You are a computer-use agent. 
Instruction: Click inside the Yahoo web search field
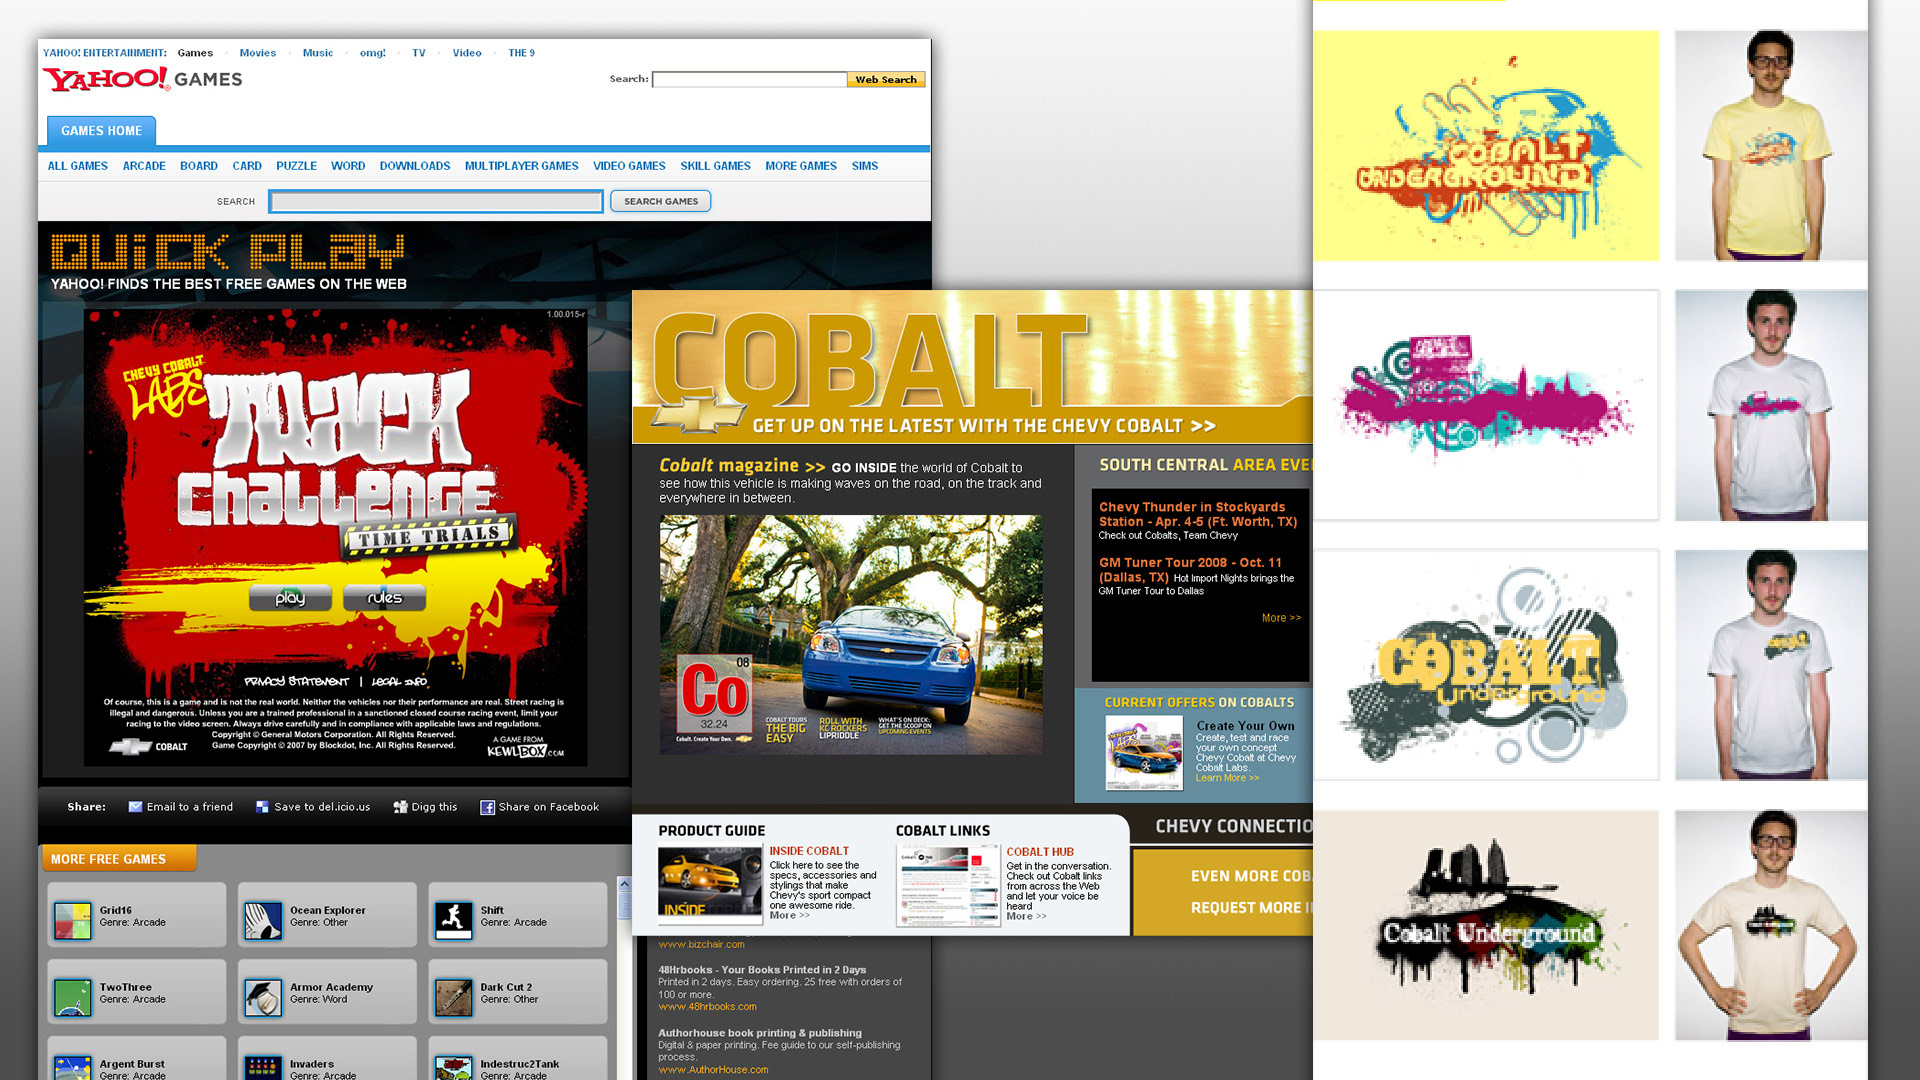[749, 79]
